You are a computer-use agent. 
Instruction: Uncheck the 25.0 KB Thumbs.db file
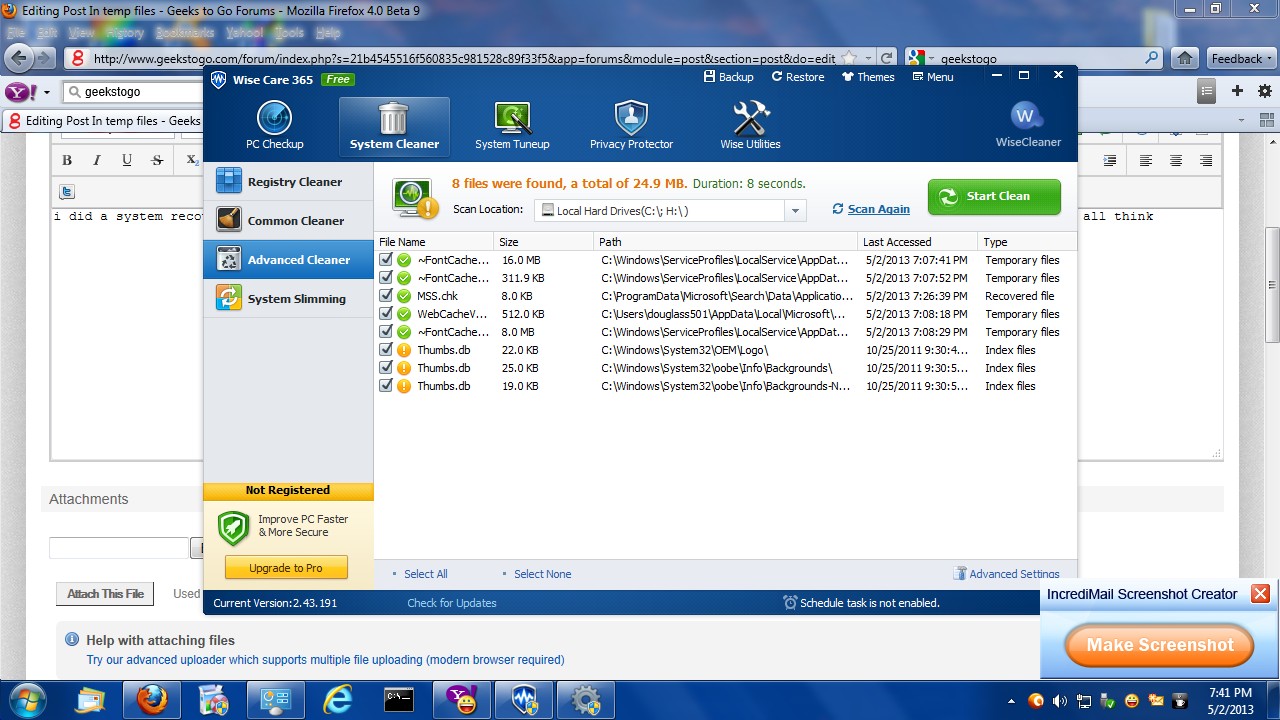386,368
